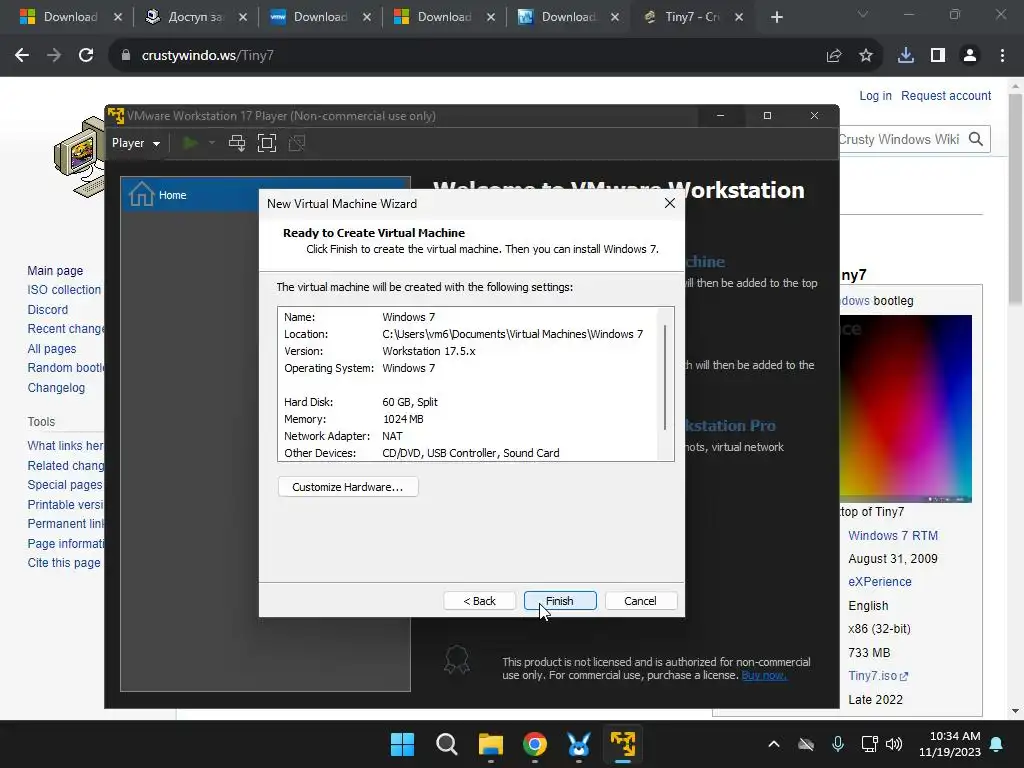The height and width of the screenshot is (768, 1024).
Task: Click VMware Player taskbar icon
Action: coord(622,744)
